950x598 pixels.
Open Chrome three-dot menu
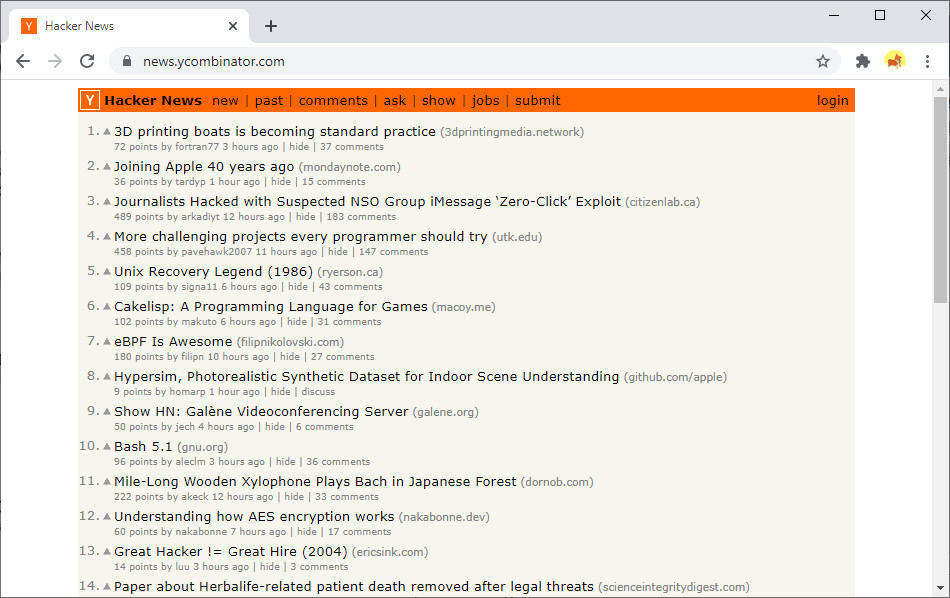927,61
